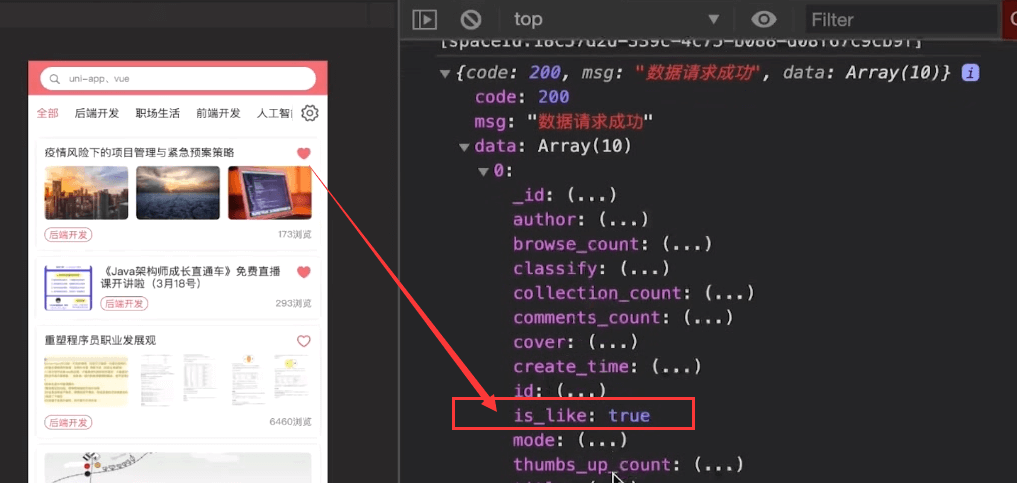Switch to the 职场生活 tab

tap(158, 113)
